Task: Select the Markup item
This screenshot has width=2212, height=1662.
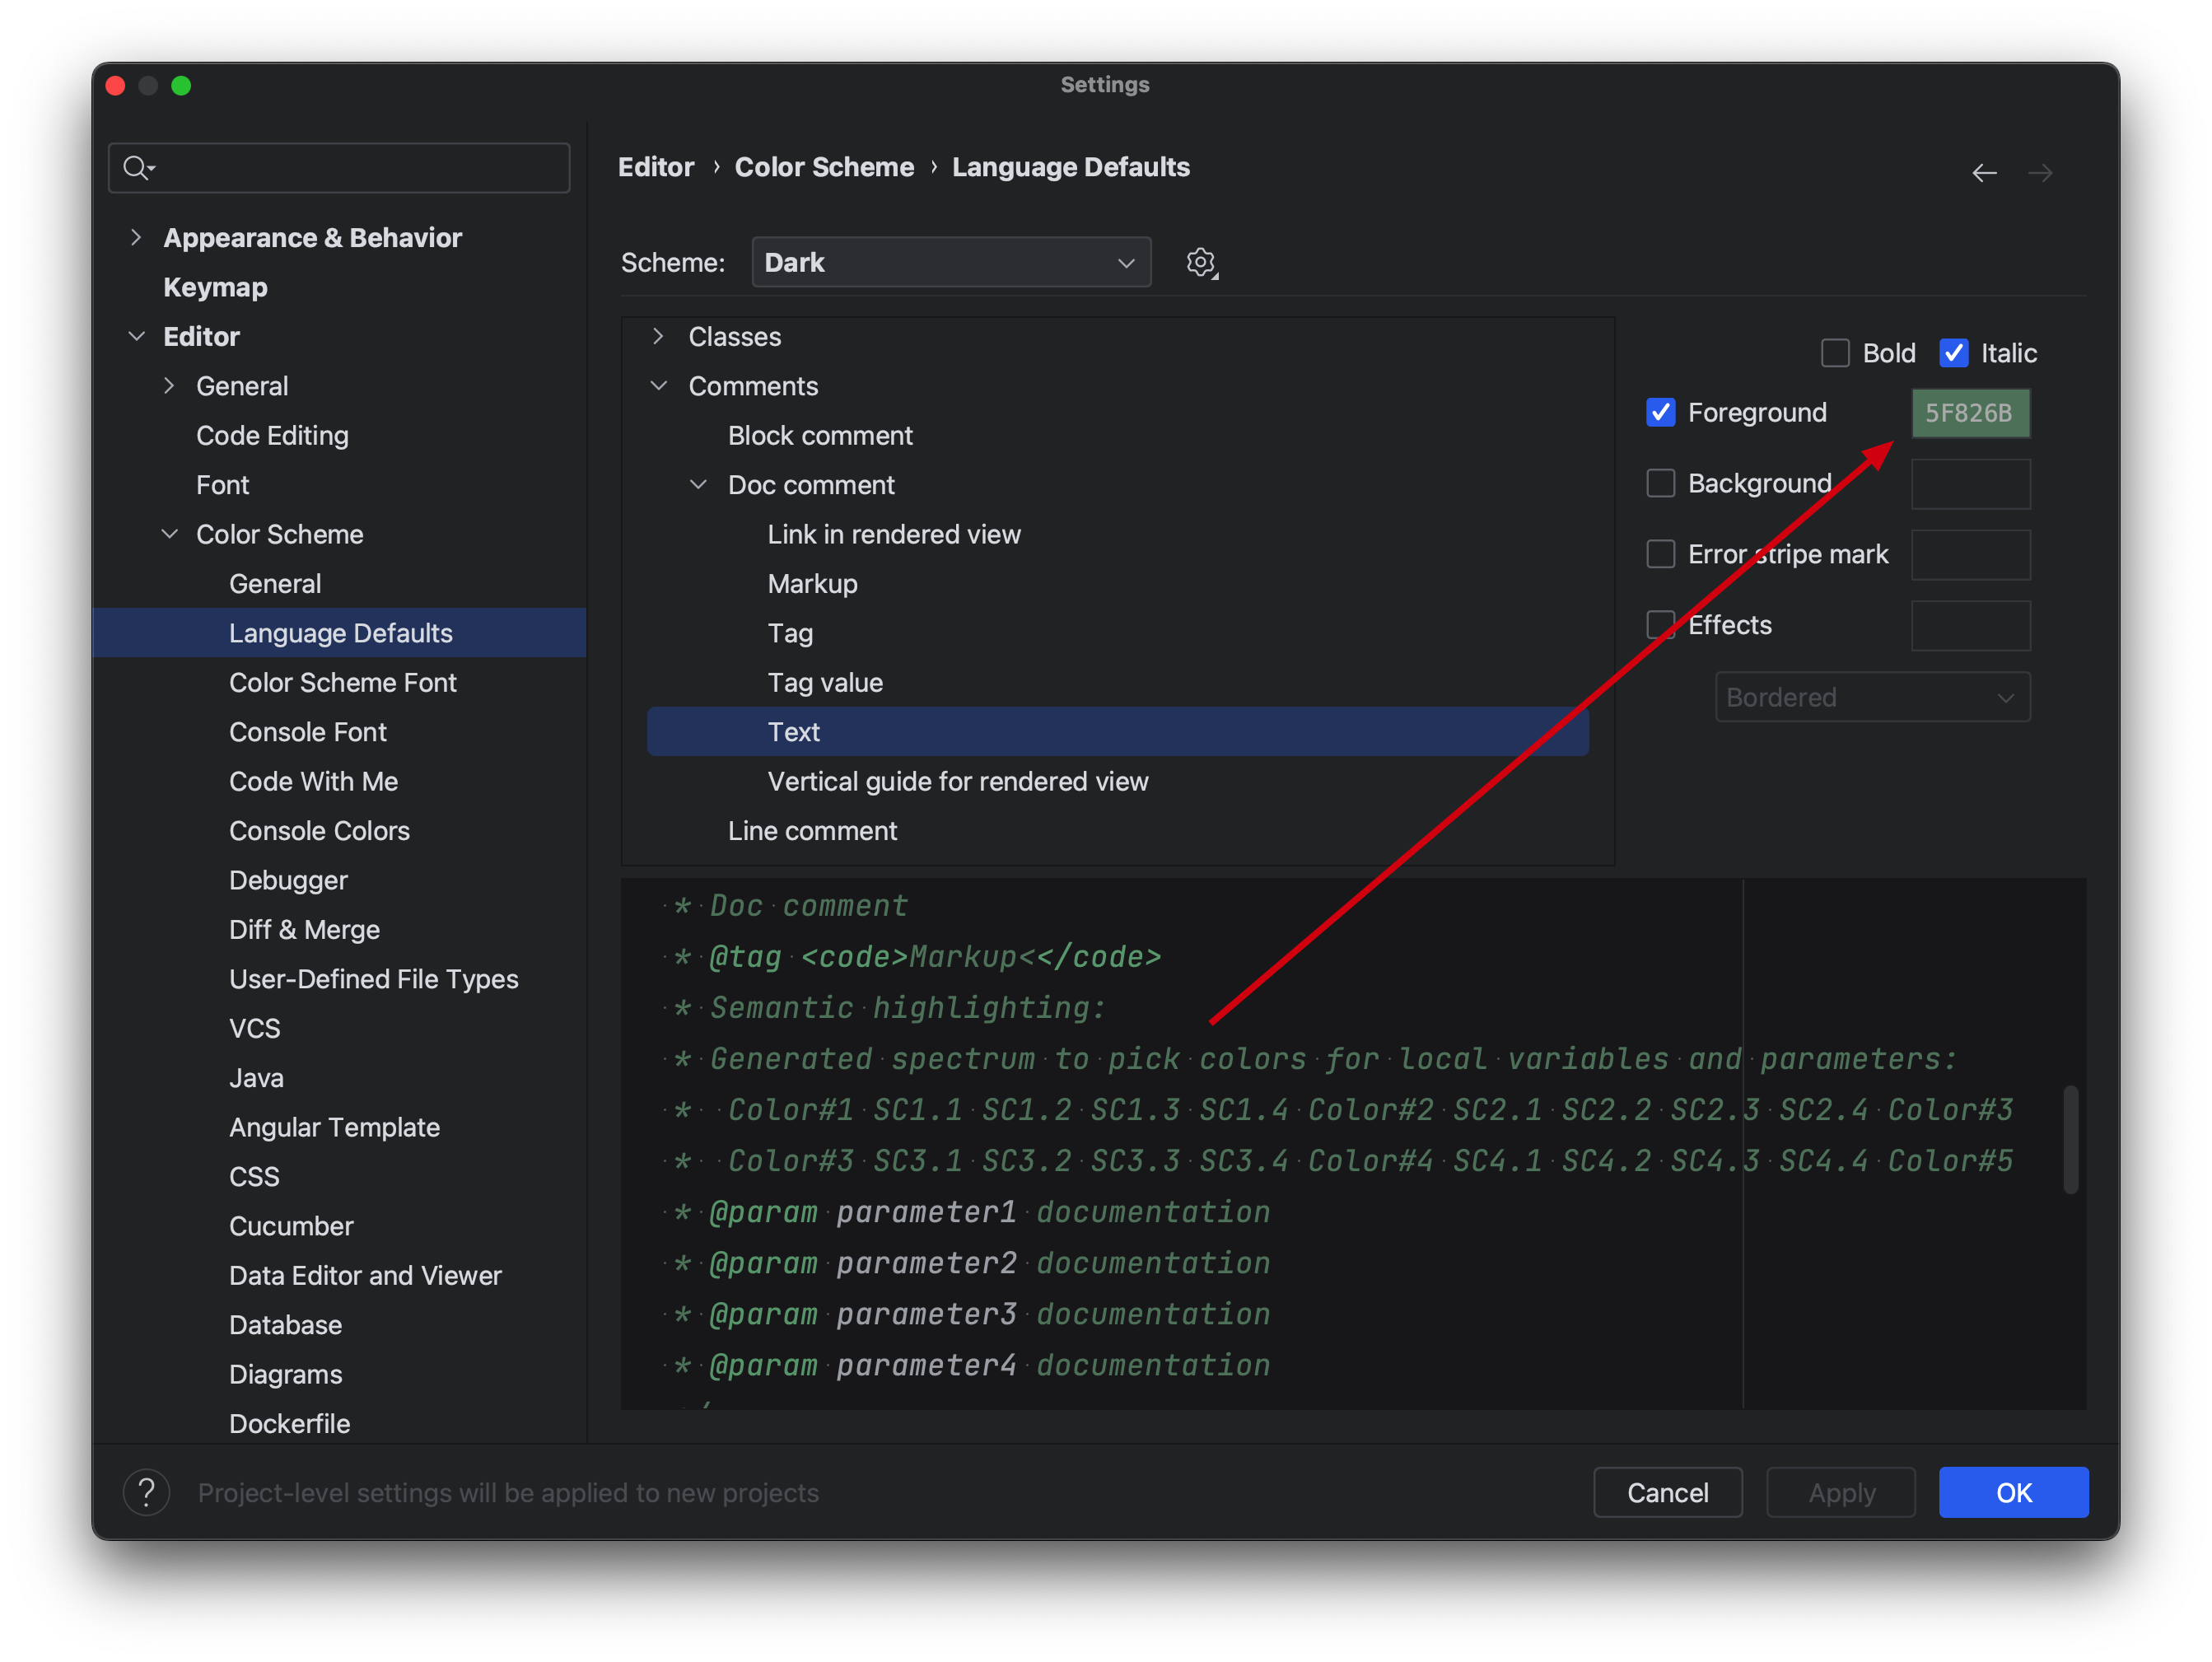Action: point(812,584)
